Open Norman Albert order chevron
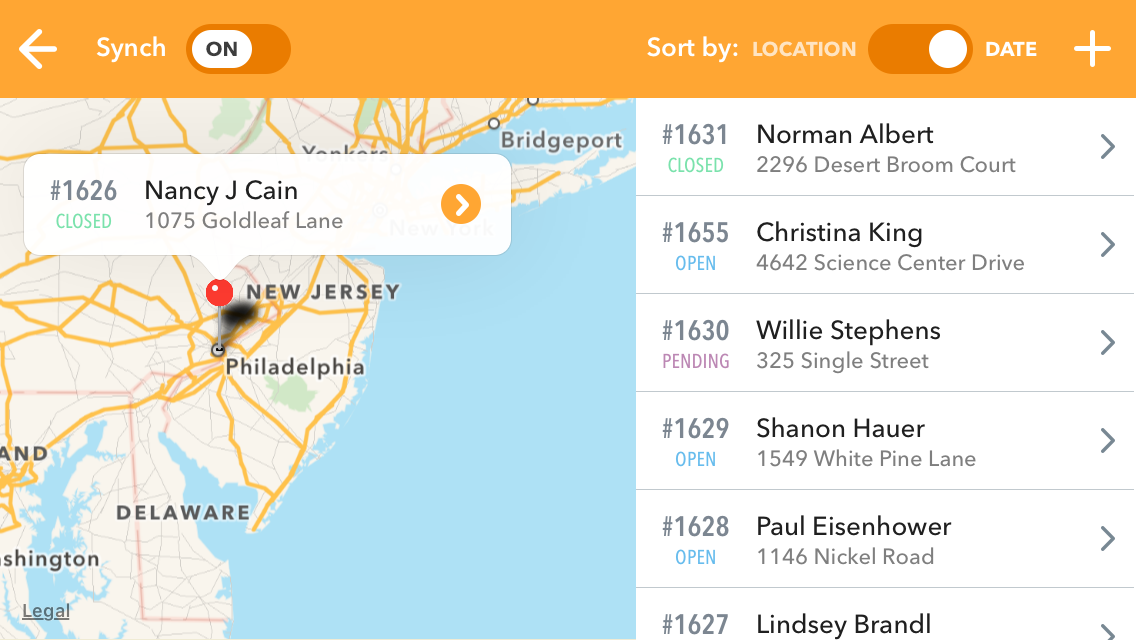 pyautogui.click(x=1107, y=147)
